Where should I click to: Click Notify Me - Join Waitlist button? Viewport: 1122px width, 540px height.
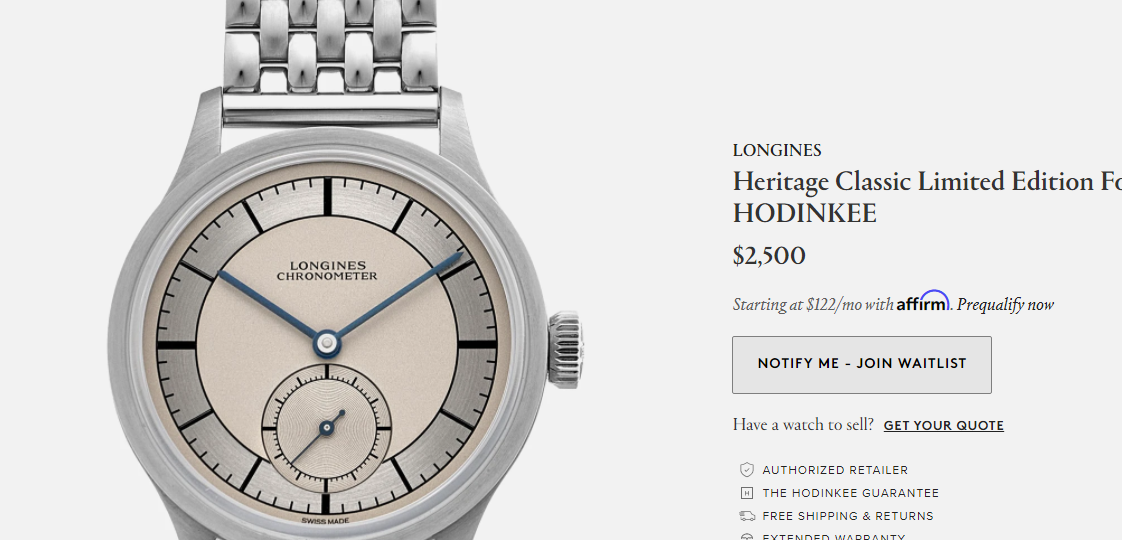coord(862,365)
